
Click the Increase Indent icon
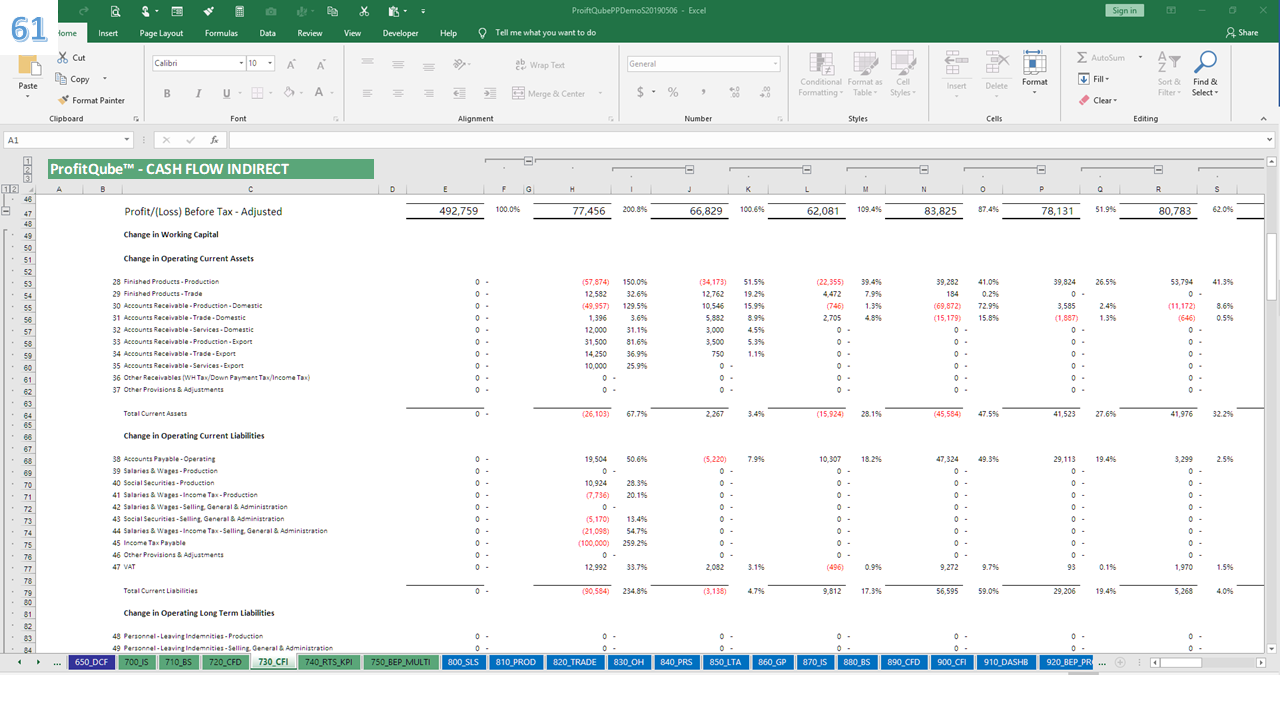491,93
